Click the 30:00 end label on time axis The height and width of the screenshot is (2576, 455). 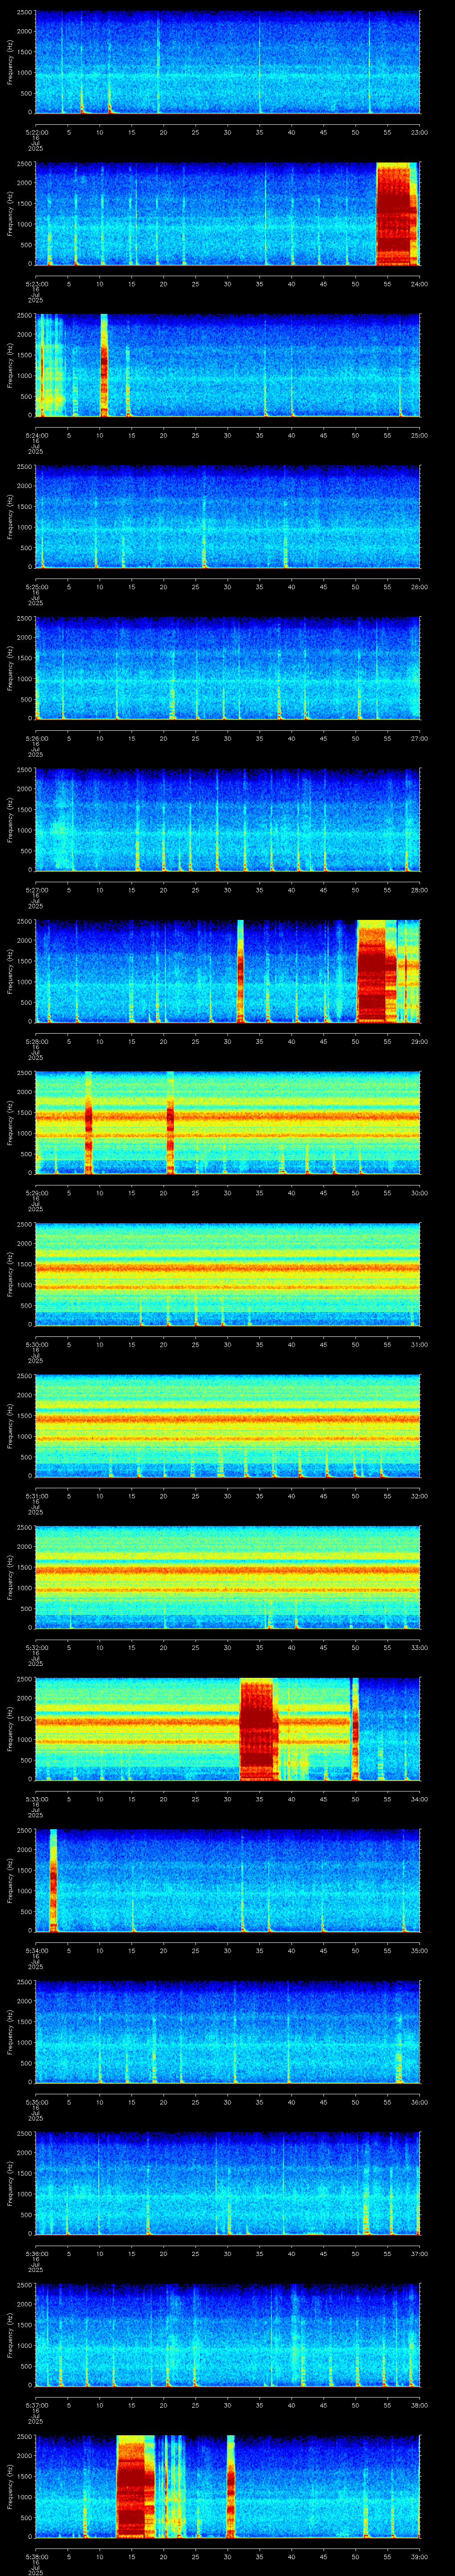[419, 1193]
